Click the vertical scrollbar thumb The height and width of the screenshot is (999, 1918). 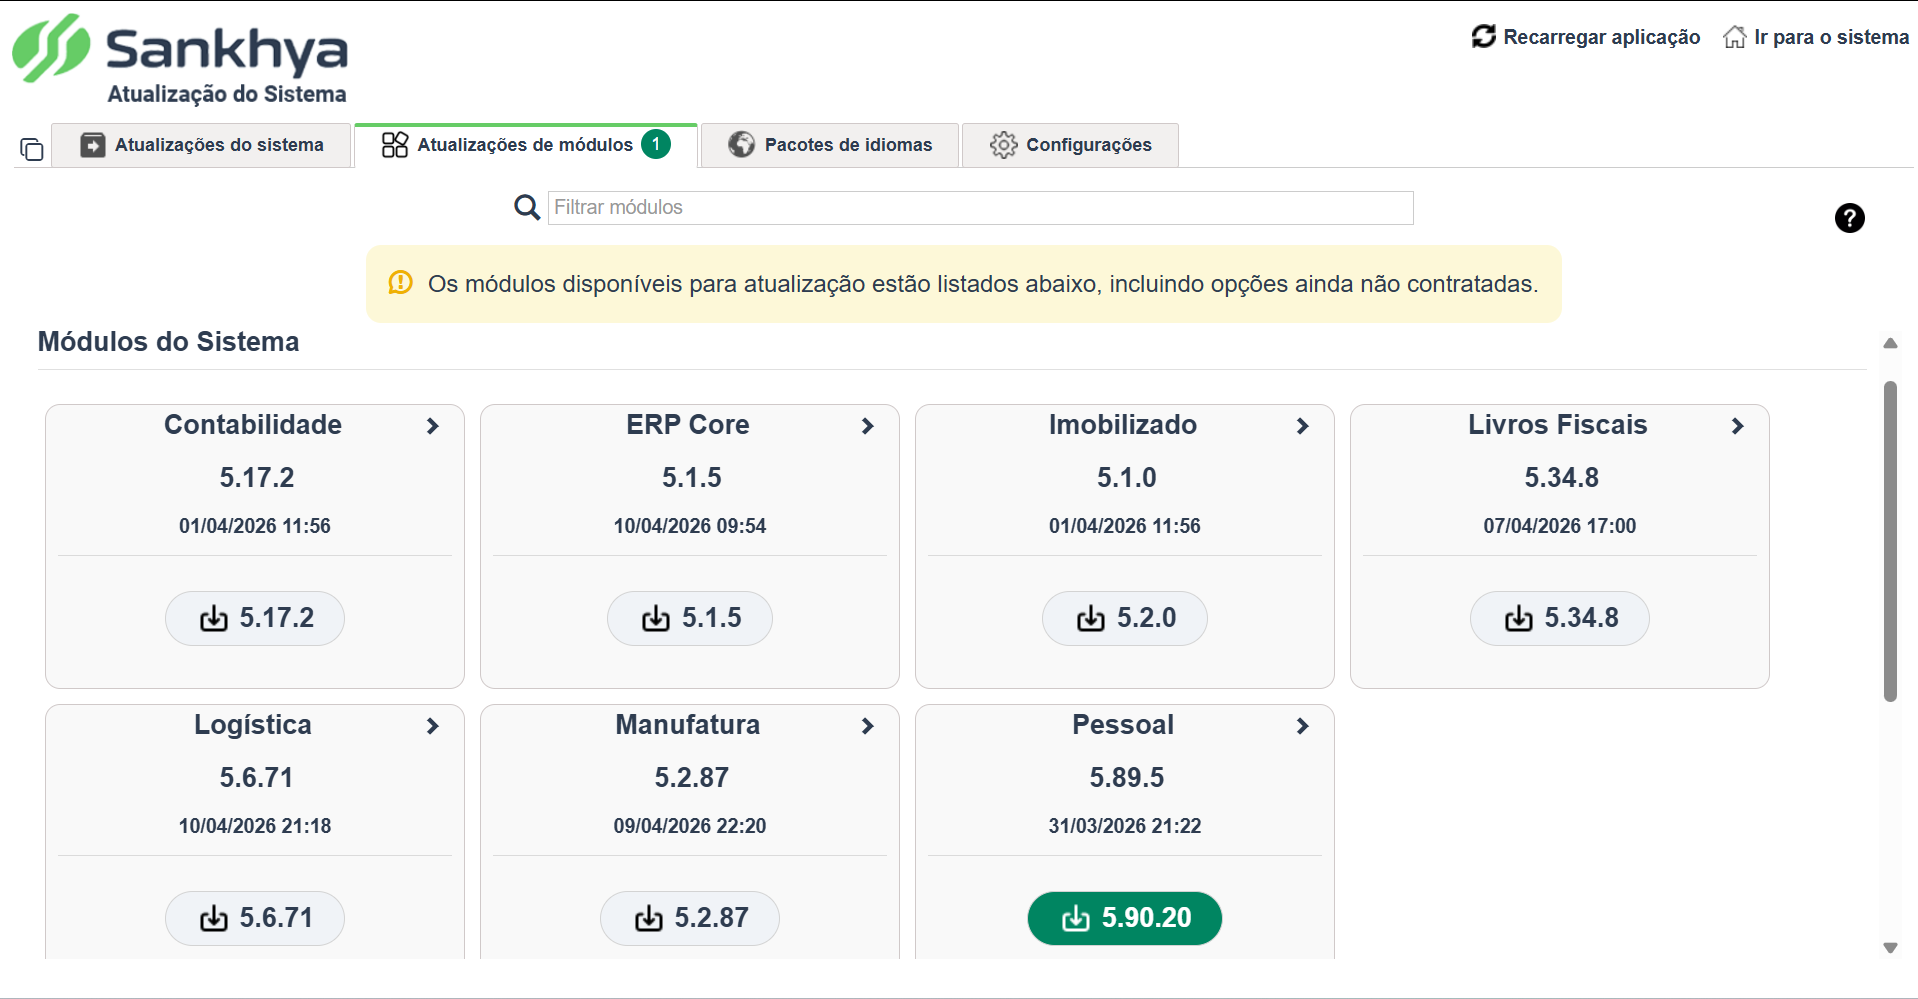[x=1890, y=541]
